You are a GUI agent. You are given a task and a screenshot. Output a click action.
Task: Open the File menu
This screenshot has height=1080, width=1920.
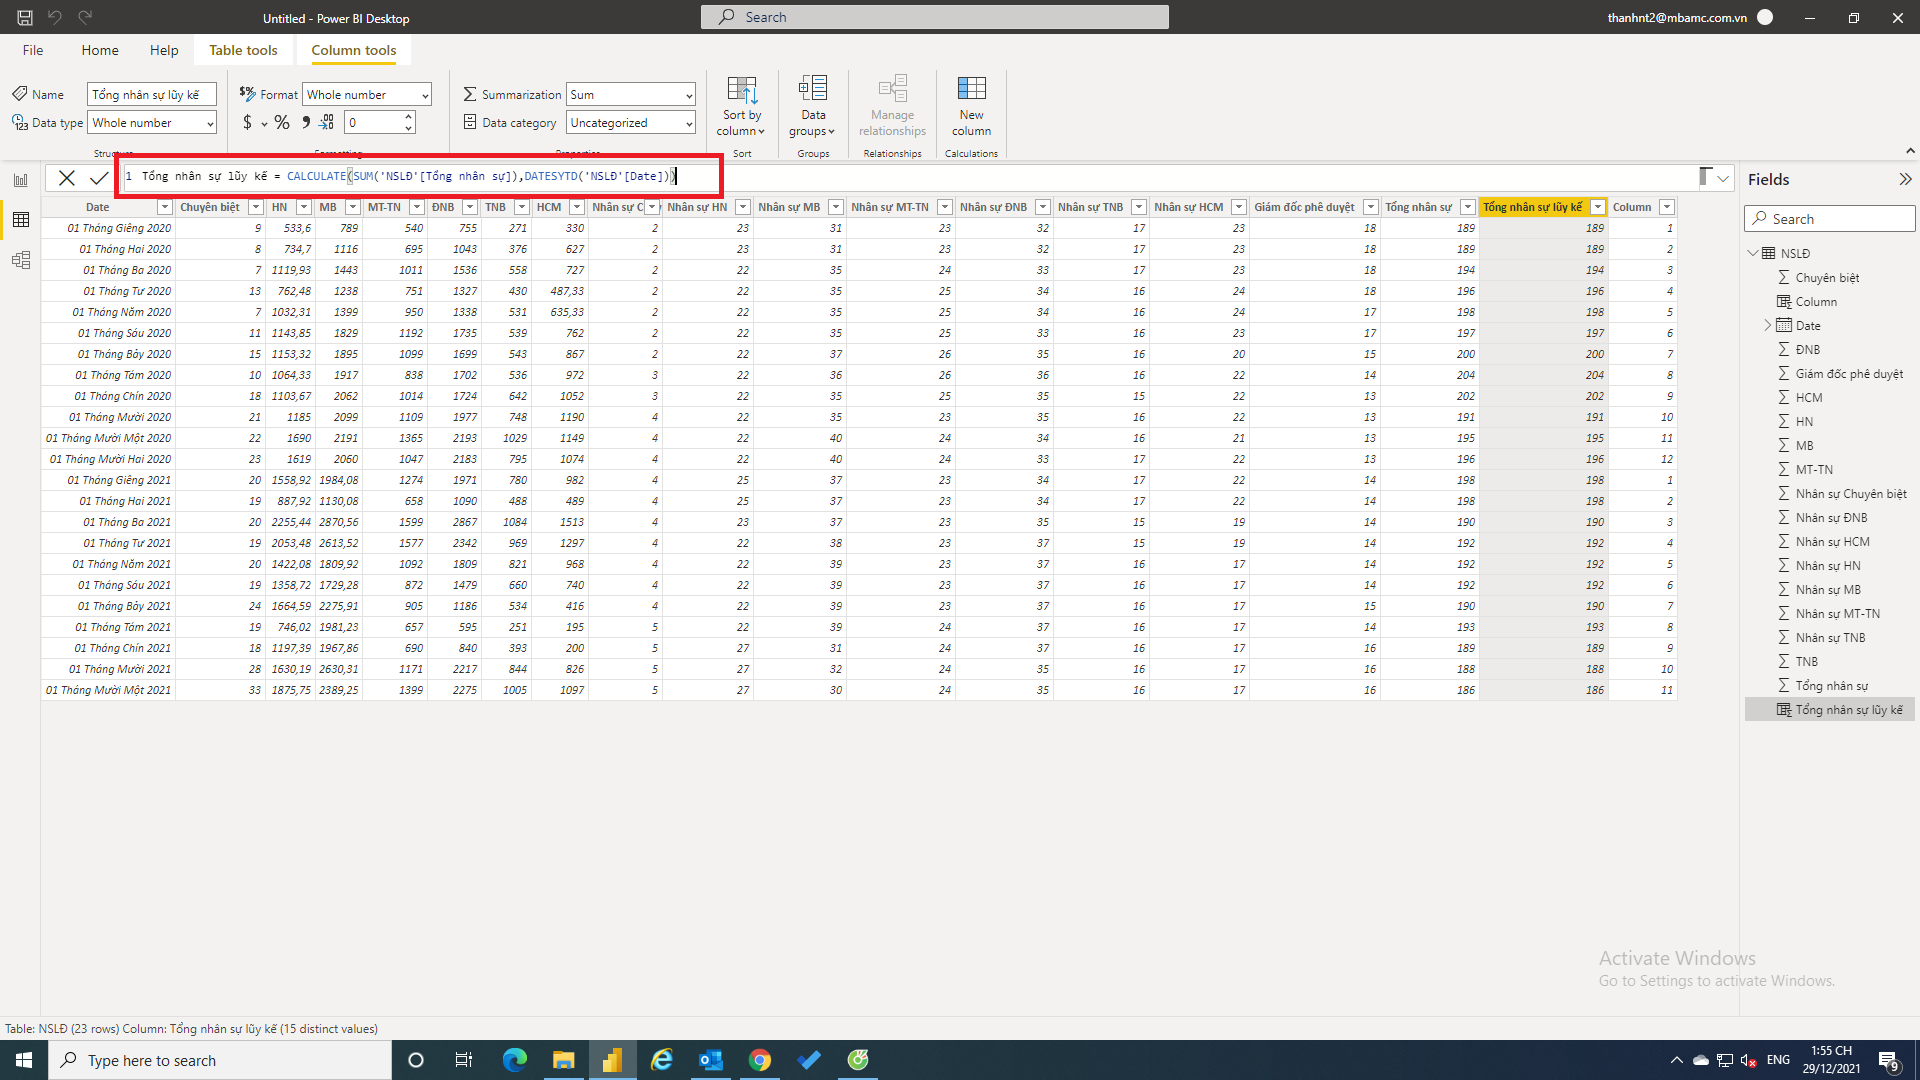coord(33,50)
